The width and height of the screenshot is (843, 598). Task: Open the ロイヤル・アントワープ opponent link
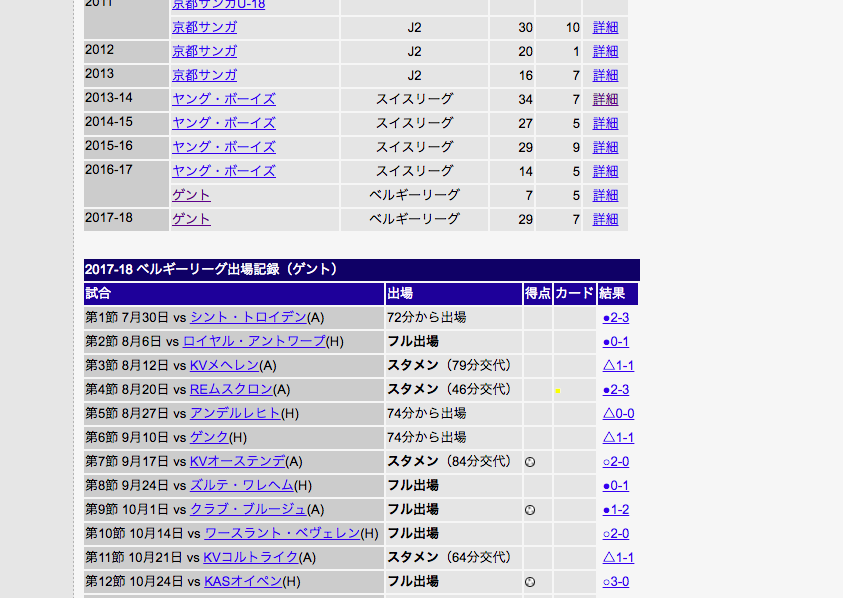[x=254, y=341]
